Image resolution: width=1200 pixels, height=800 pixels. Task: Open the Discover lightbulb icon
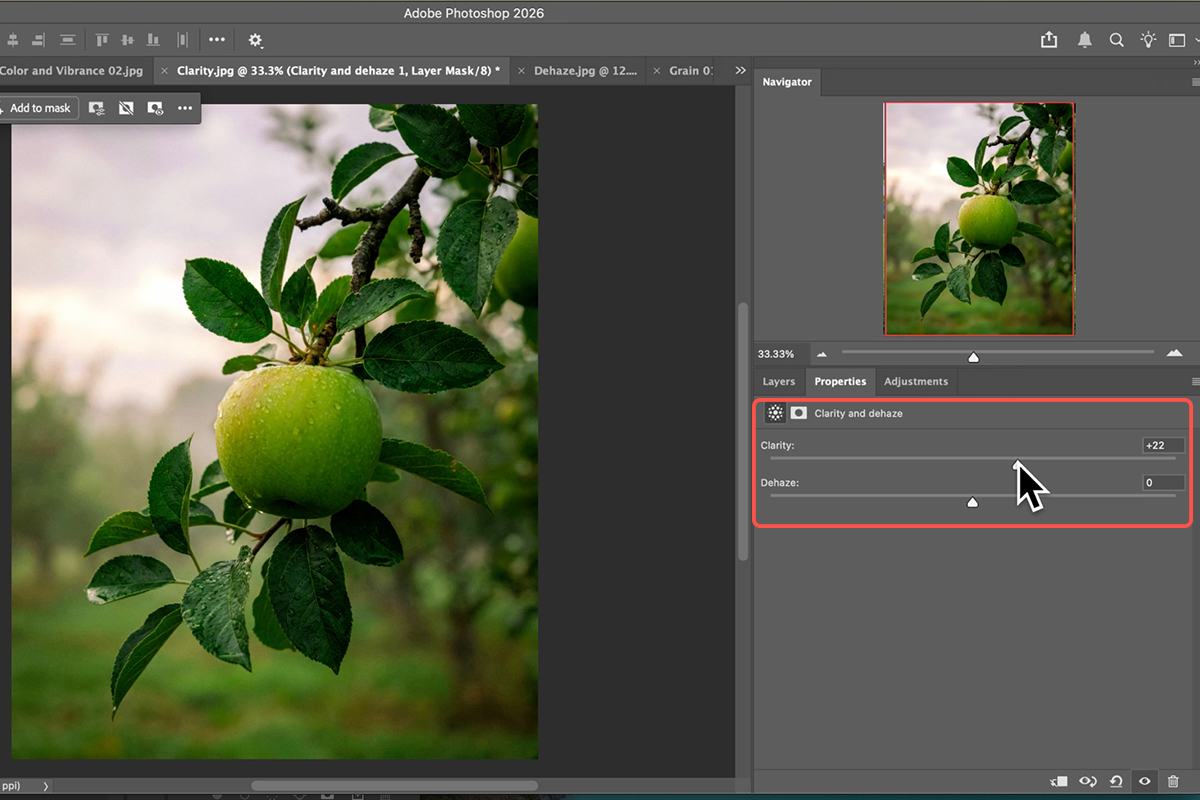pos(1148,40)
